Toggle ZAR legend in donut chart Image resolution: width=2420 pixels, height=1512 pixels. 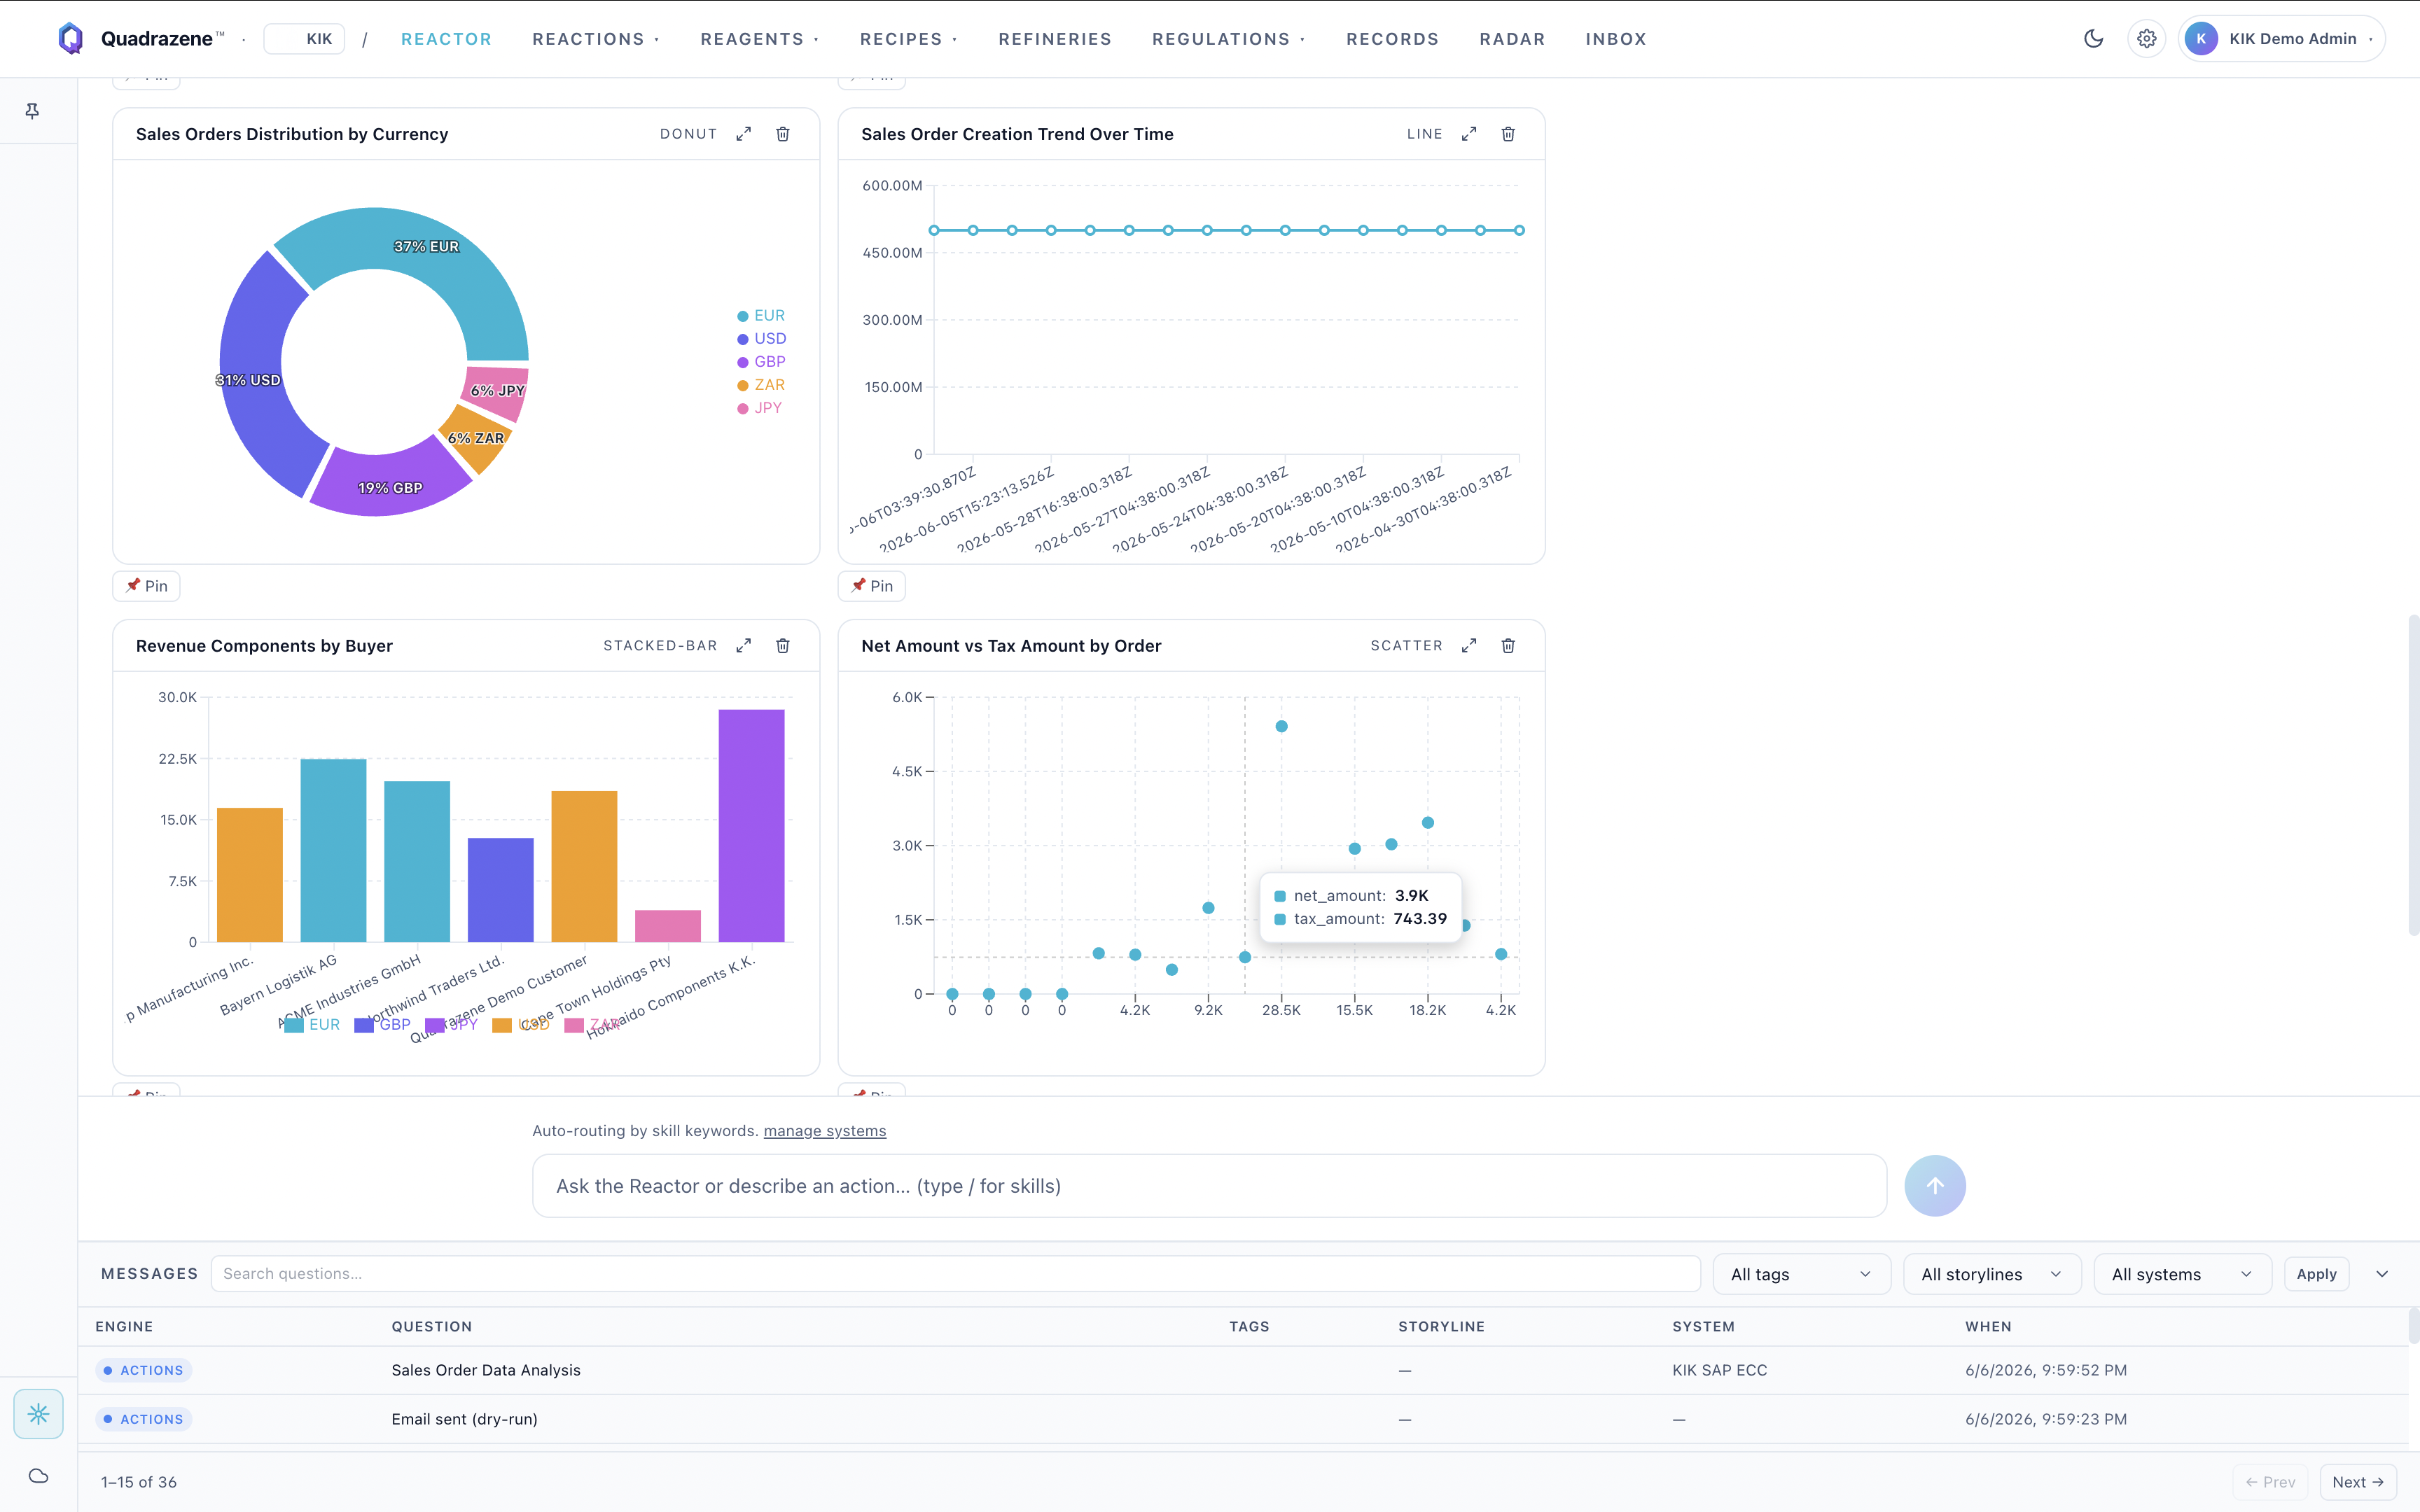[761, 385]
